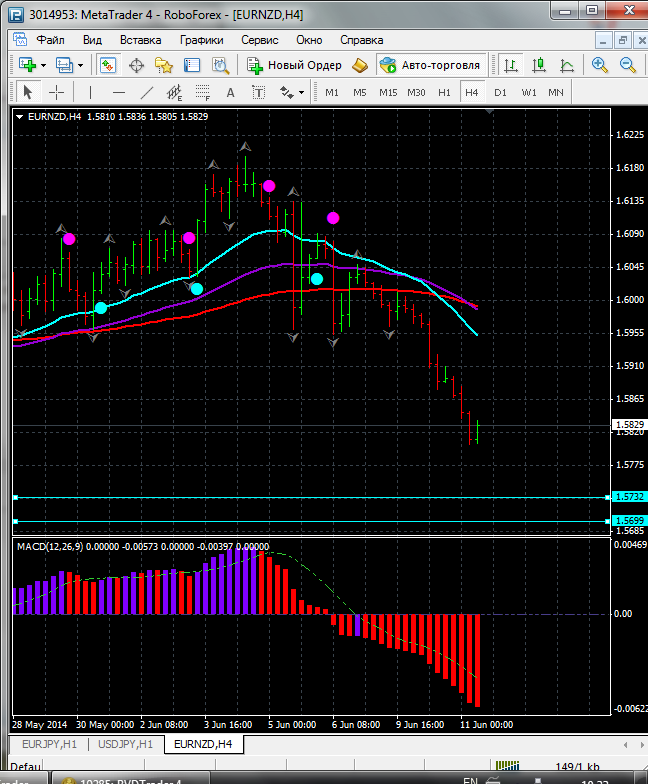
Task: Open the Файл menu
Action: click(x=50, y=40)
